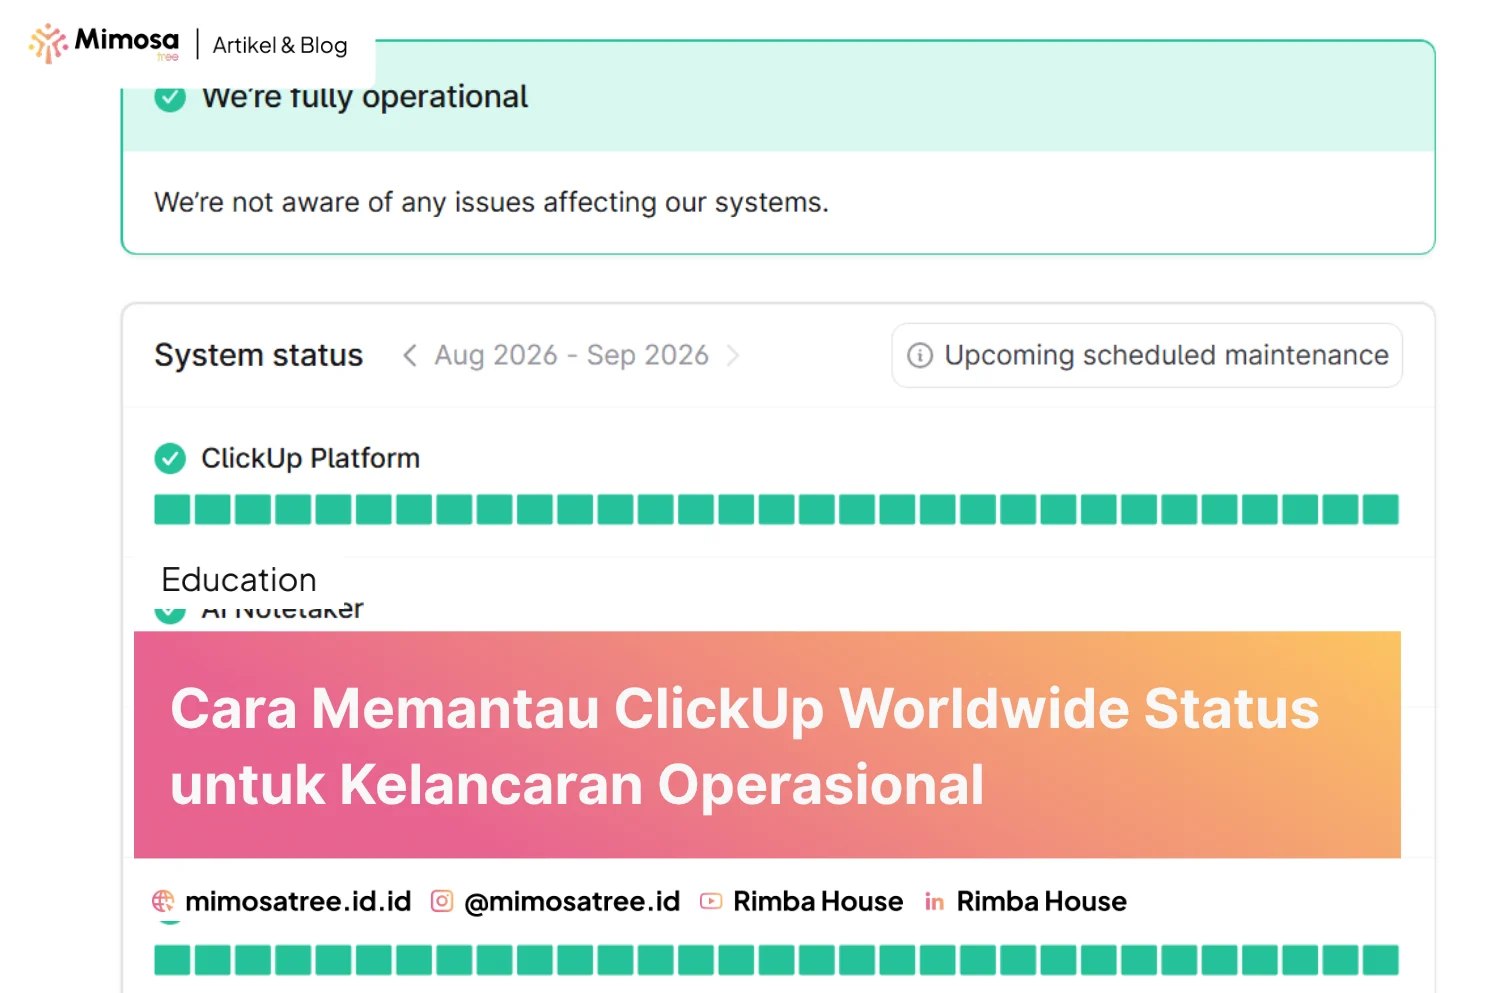Screen dimensions: 1500x993
Task: Open the article title about ClickUp Worldwide Status
Action: 745,746
